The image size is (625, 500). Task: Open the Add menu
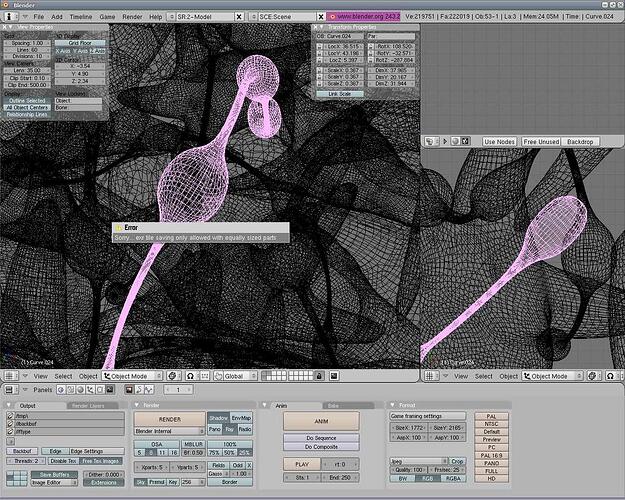(57, 17)
